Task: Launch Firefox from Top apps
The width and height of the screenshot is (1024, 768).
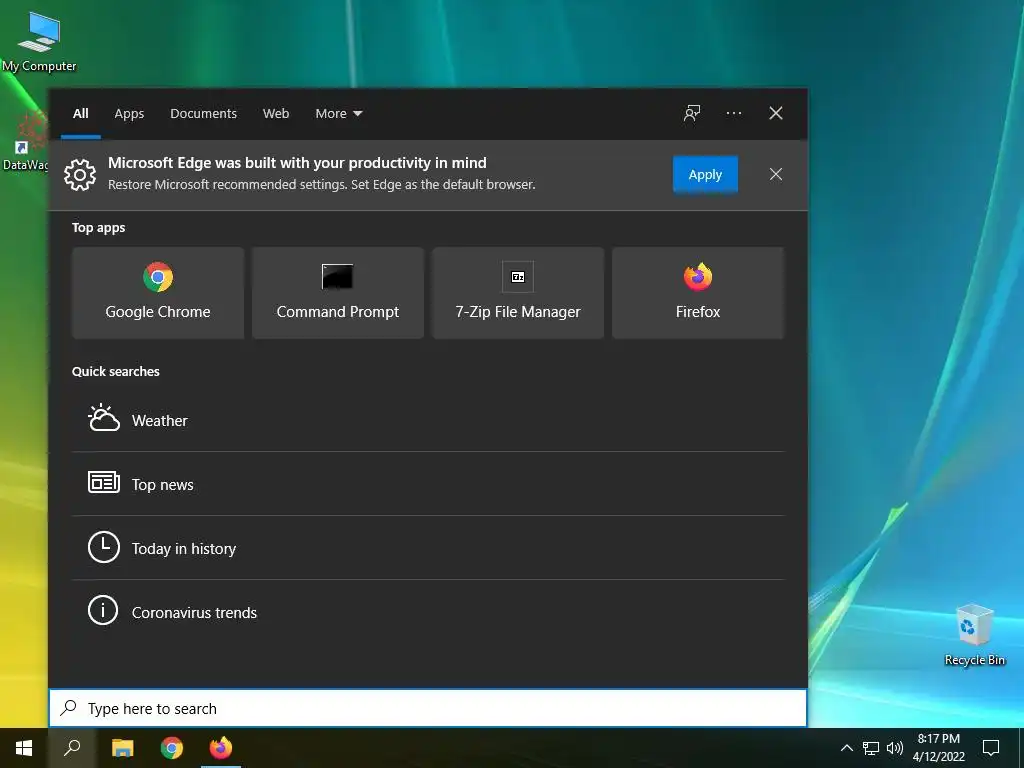Action: click(x=697, y=293)
